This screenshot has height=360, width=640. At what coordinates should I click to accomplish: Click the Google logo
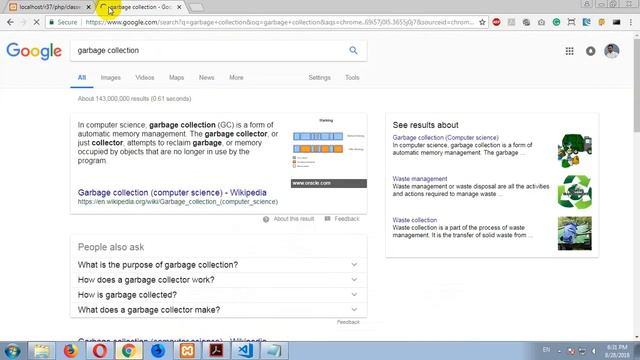[34, 51]
